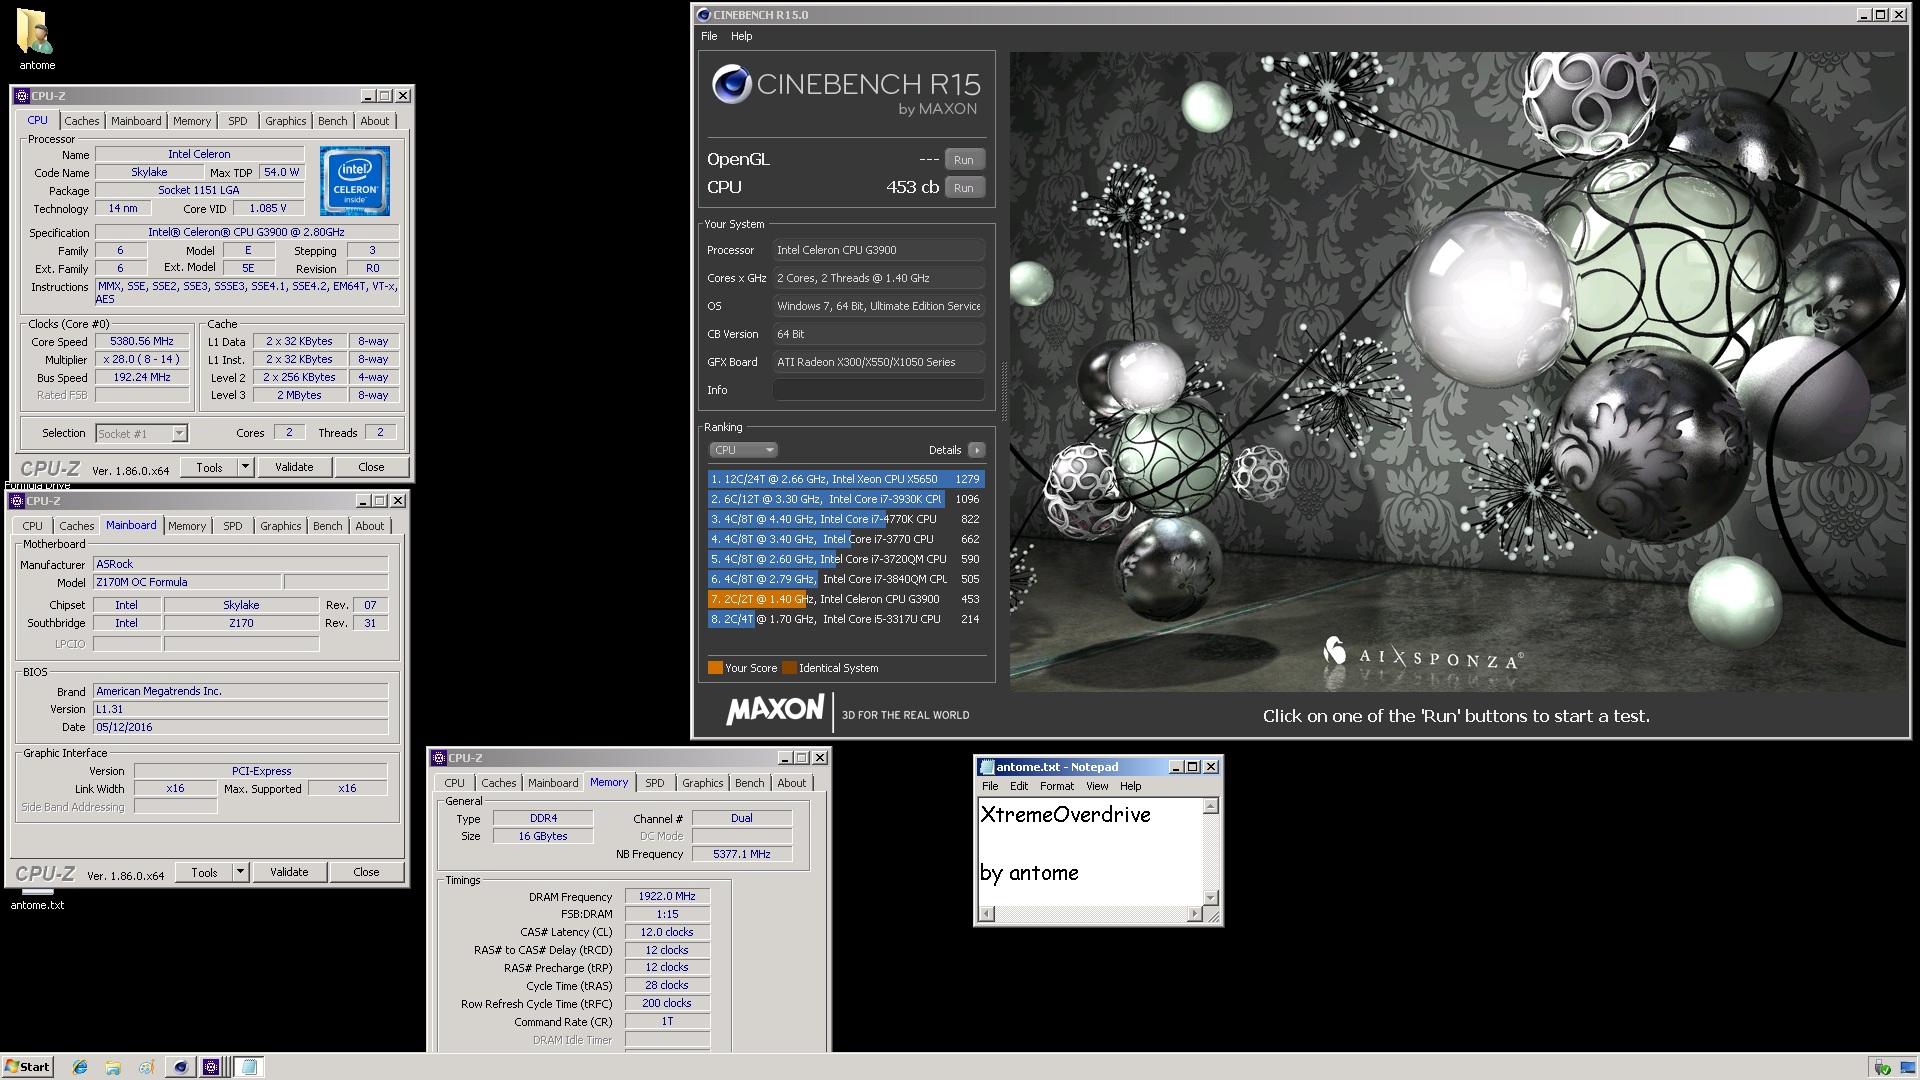Launch Internet Explorer from taskbar
Screen dimensions: 1920x1080
pos(80,1067)
